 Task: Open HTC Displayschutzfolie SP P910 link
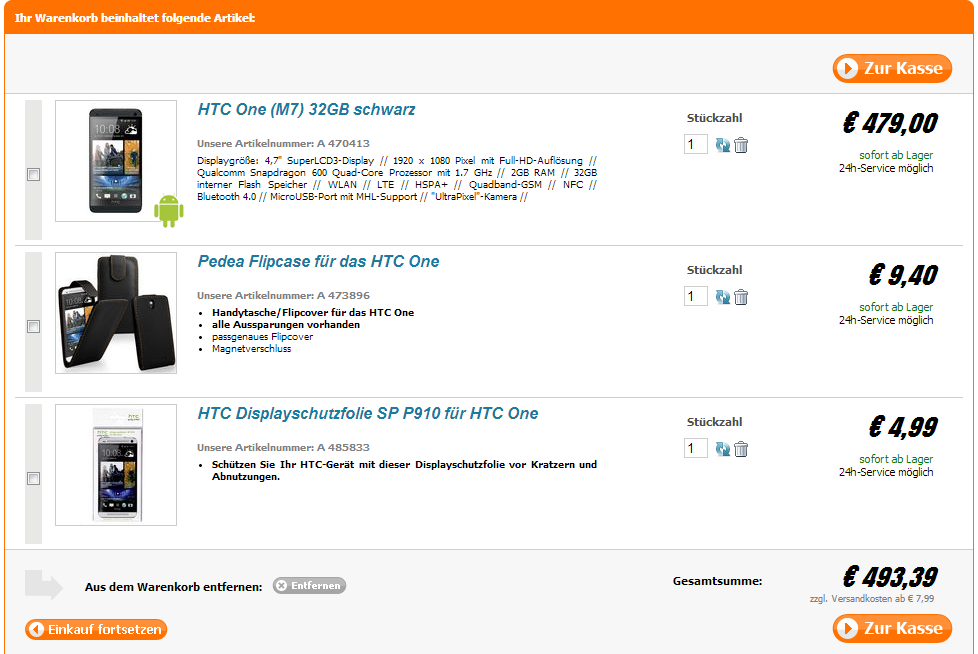[368, 414]
